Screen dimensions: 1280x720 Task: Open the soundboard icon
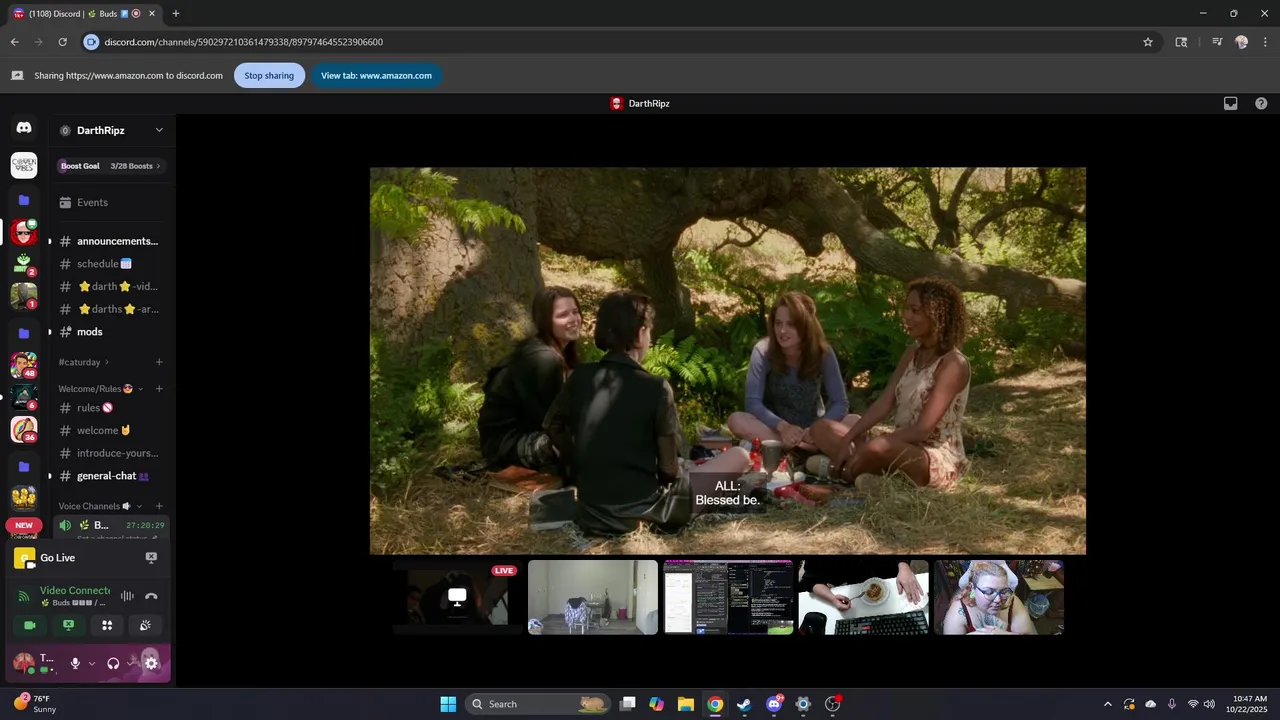coord(145,625)
